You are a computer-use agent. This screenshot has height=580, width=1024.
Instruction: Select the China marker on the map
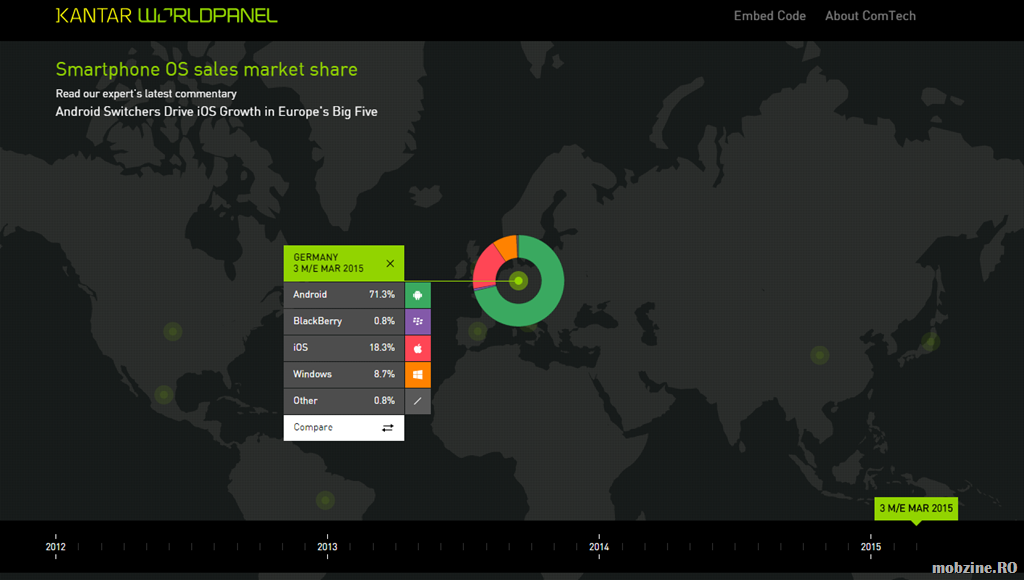820,354
